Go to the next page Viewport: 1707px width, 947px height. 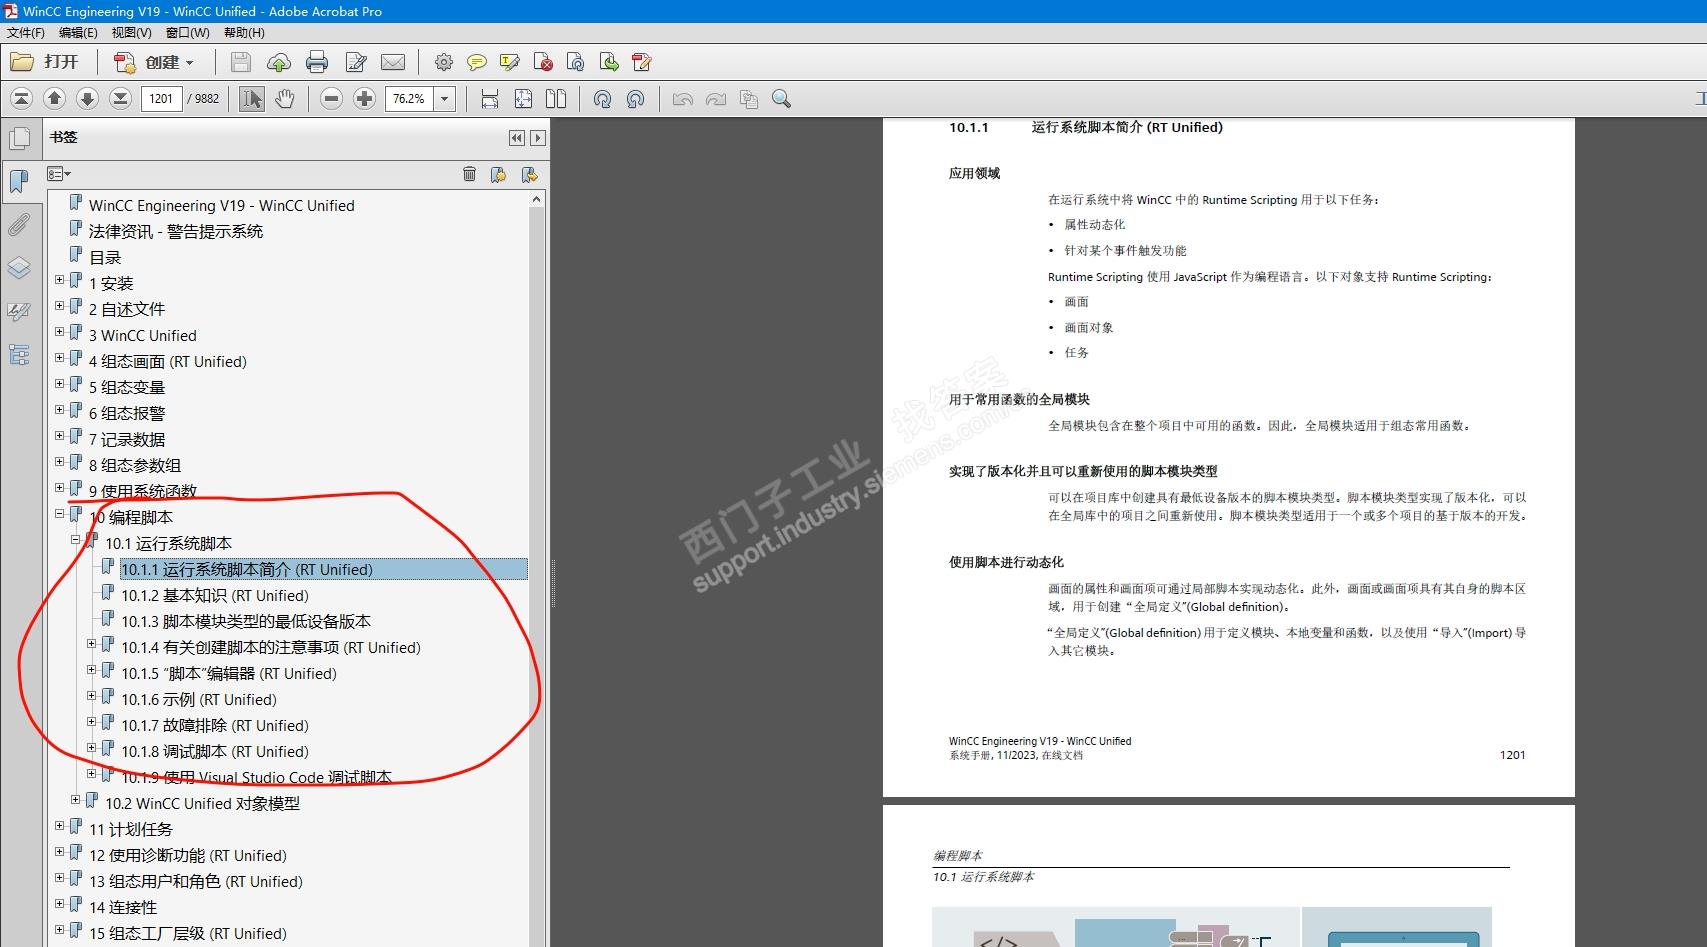(87, 99)
